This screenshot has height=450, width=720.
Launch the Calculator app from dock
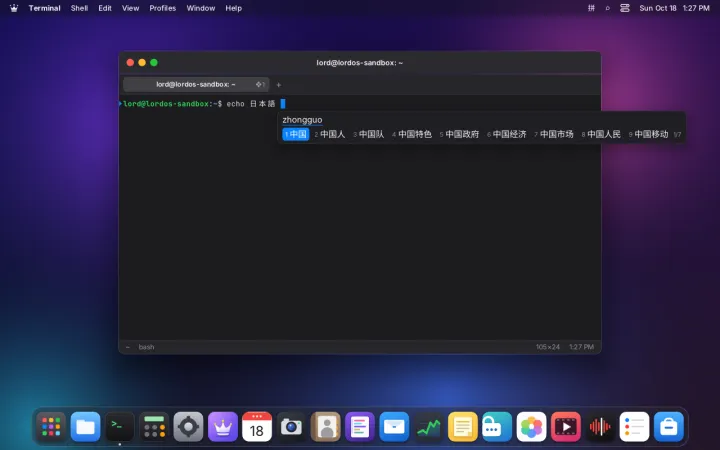coord(154,427)
